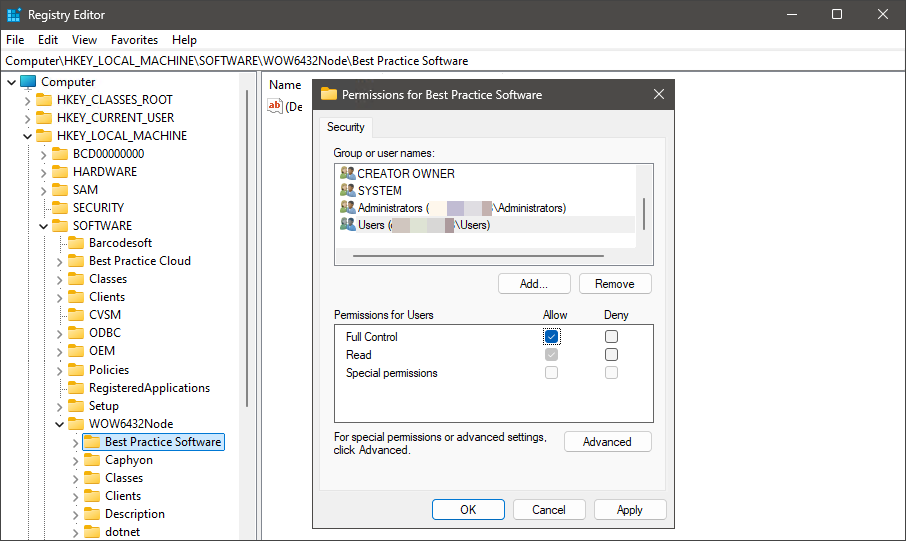Screen dimensions: 906x541
Task: Click the SECURITY folder icon
Action: (x=60, y=207)
